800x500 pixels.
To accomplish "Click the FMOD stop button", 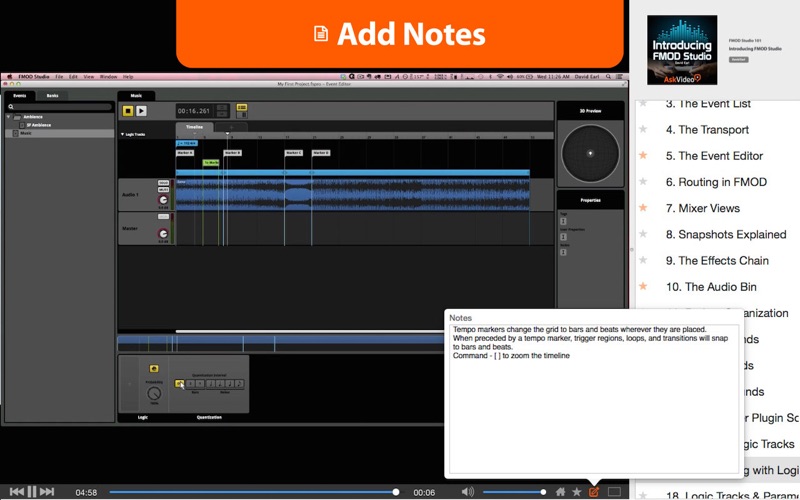I will click(x=128, y=111).
